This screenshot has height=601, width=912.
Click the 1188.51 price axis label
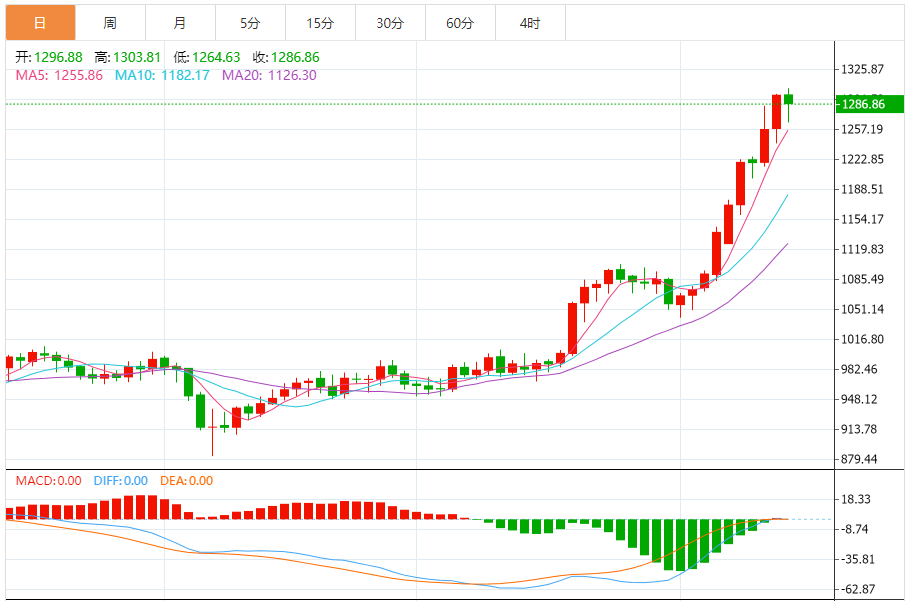[x=863, y=189]
